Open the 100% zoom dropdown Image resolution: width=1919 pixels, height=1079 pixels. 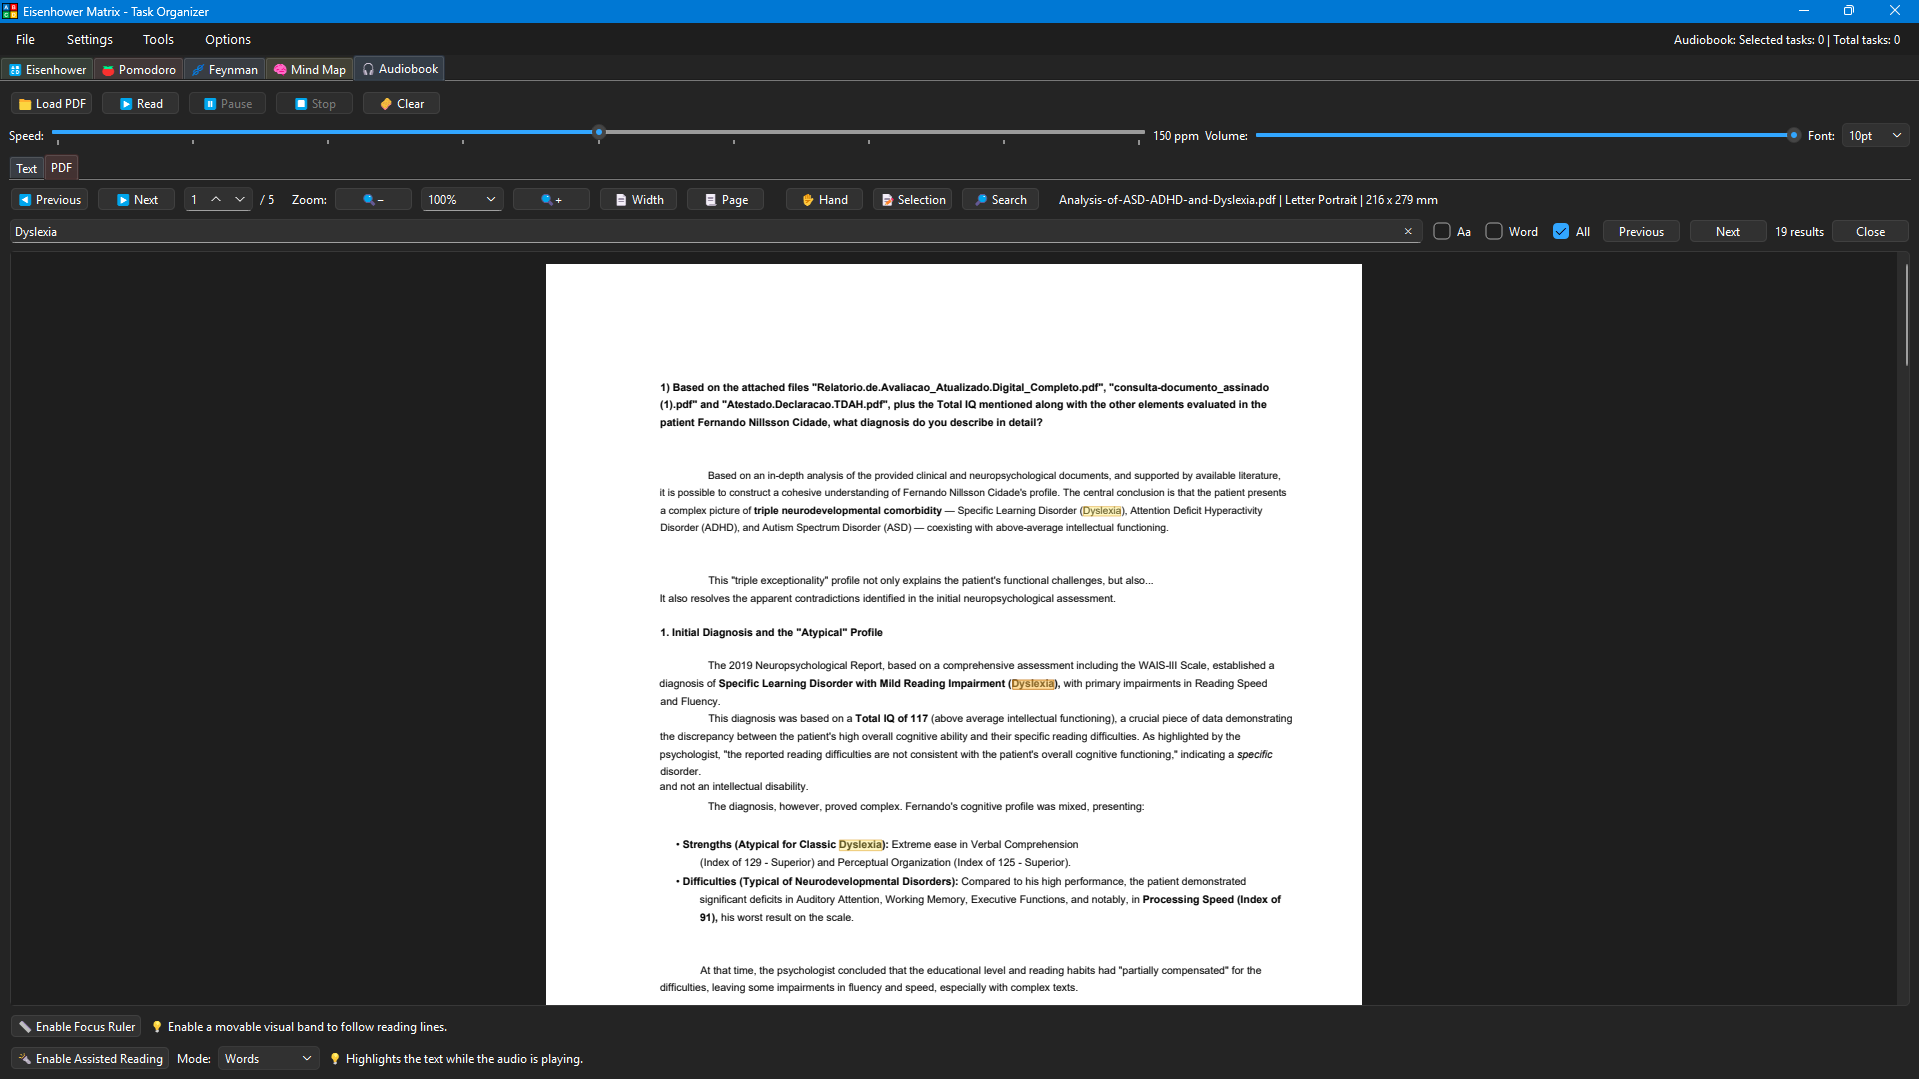462,200
